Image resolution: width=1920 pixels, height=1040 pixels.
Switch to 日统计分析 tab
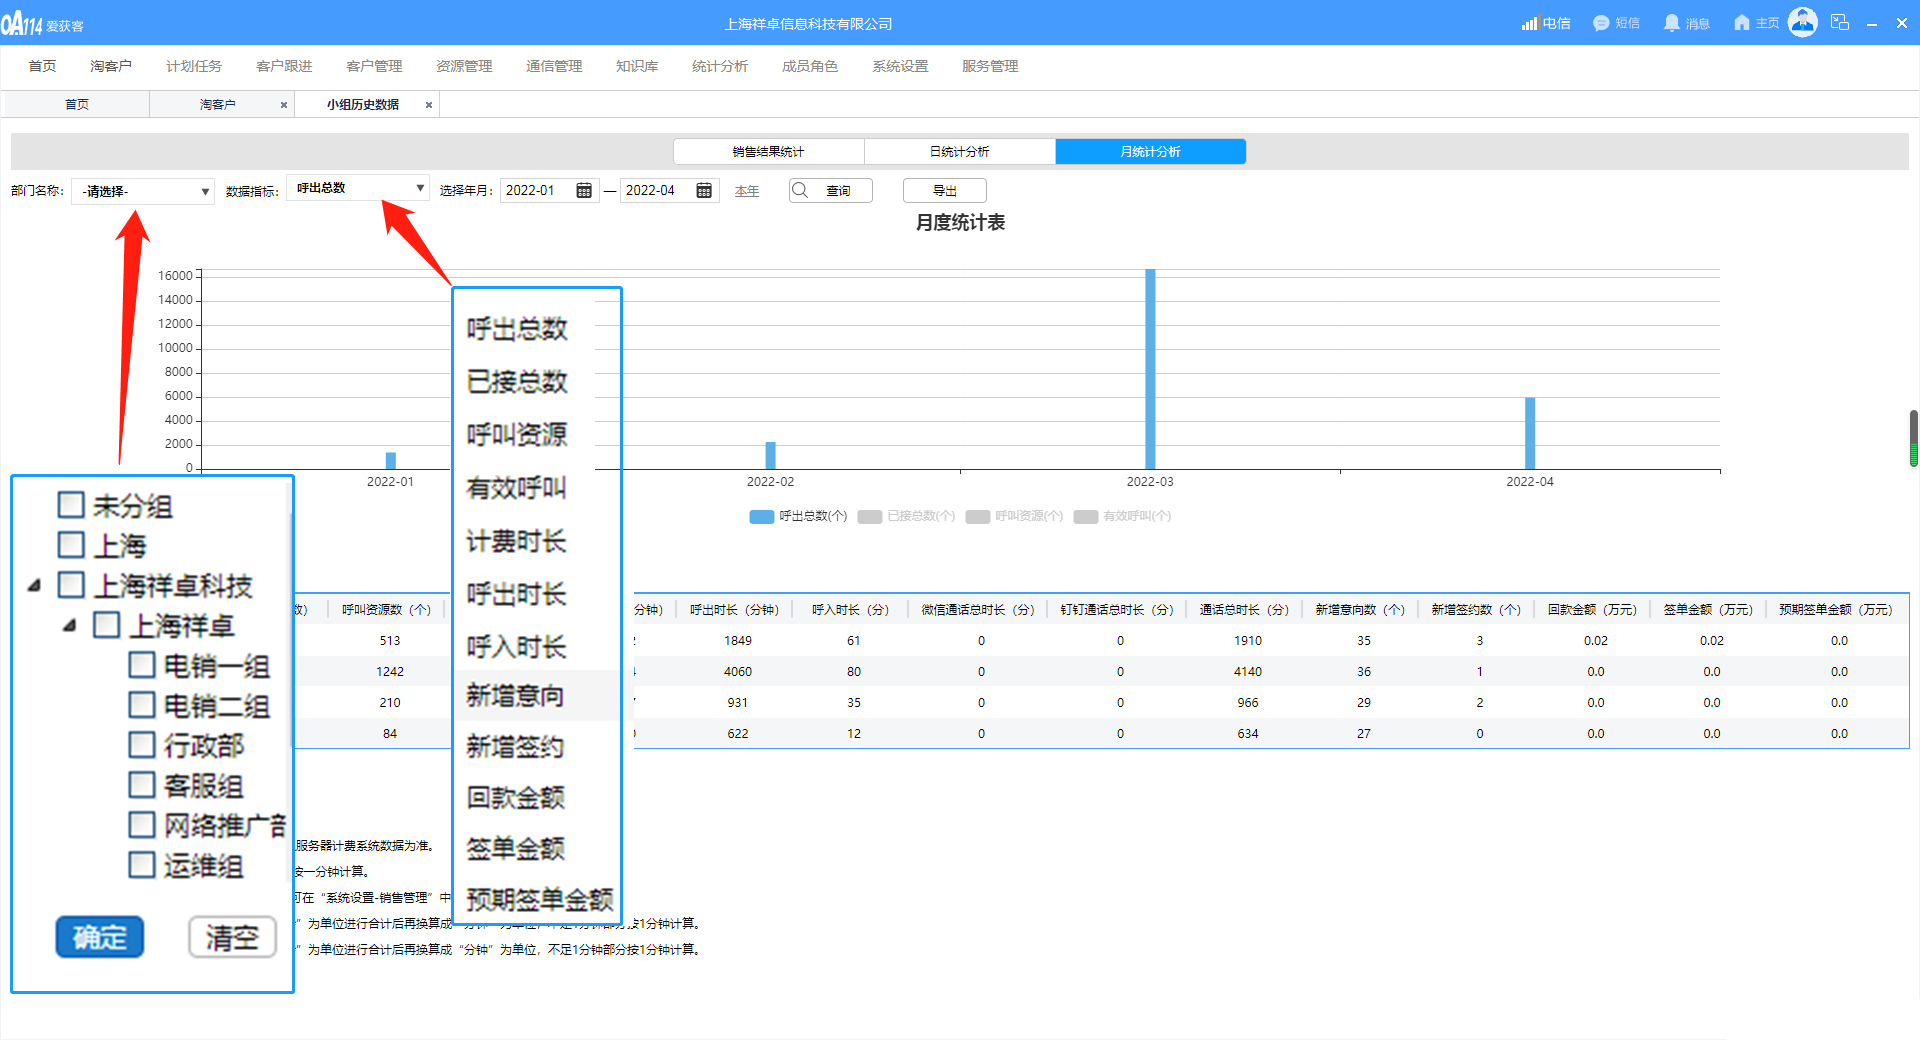960,151
